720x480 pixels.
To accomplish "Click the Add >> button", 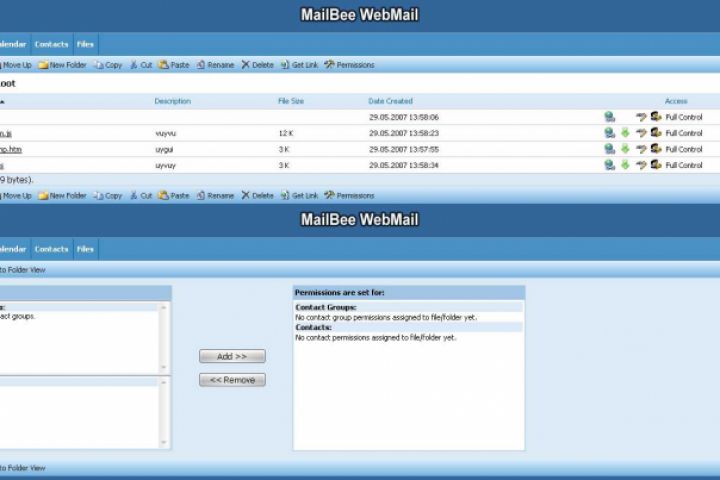I will (232, 356).
